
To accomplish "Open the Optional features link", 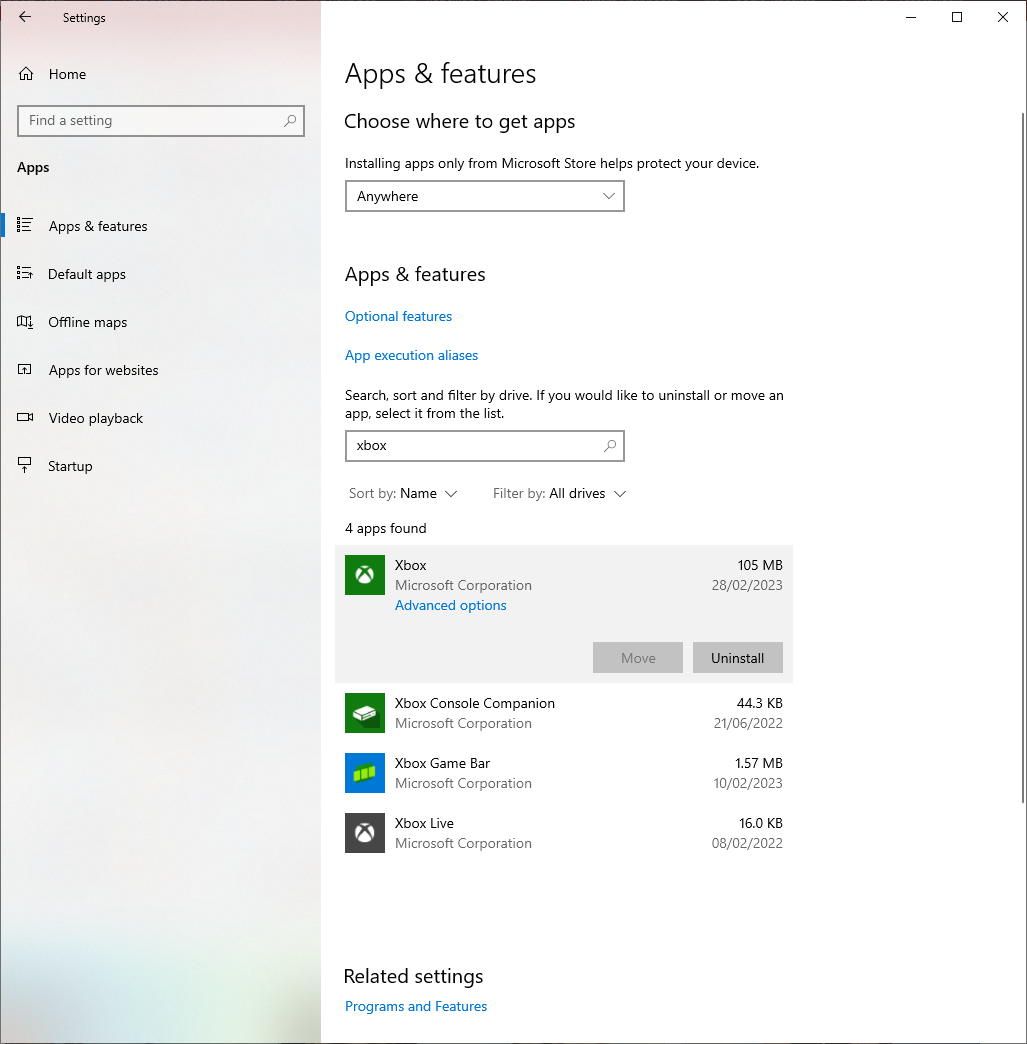I will (398, 316).
